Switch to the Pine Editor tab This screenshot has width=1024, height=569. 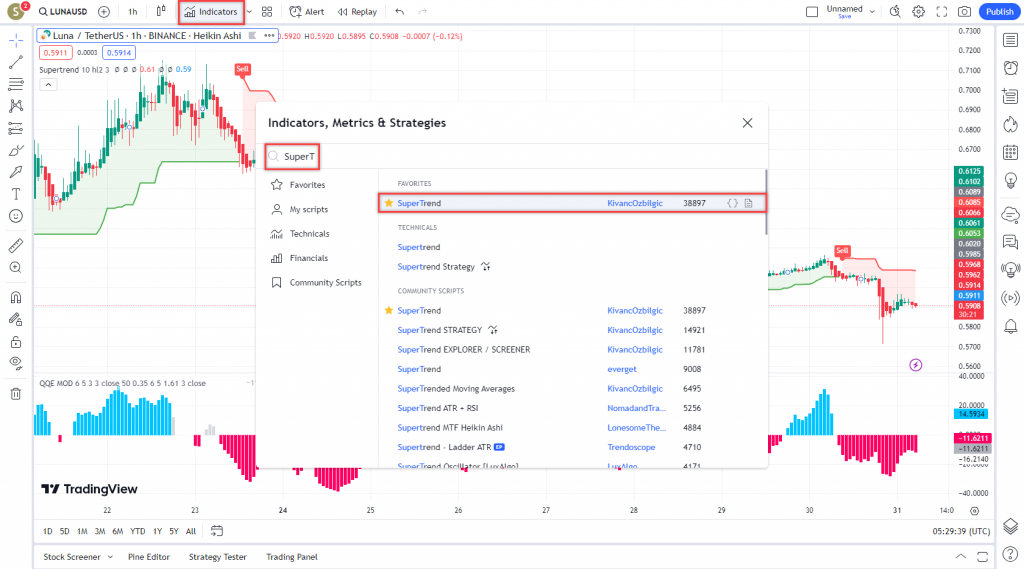pos(149,557)
